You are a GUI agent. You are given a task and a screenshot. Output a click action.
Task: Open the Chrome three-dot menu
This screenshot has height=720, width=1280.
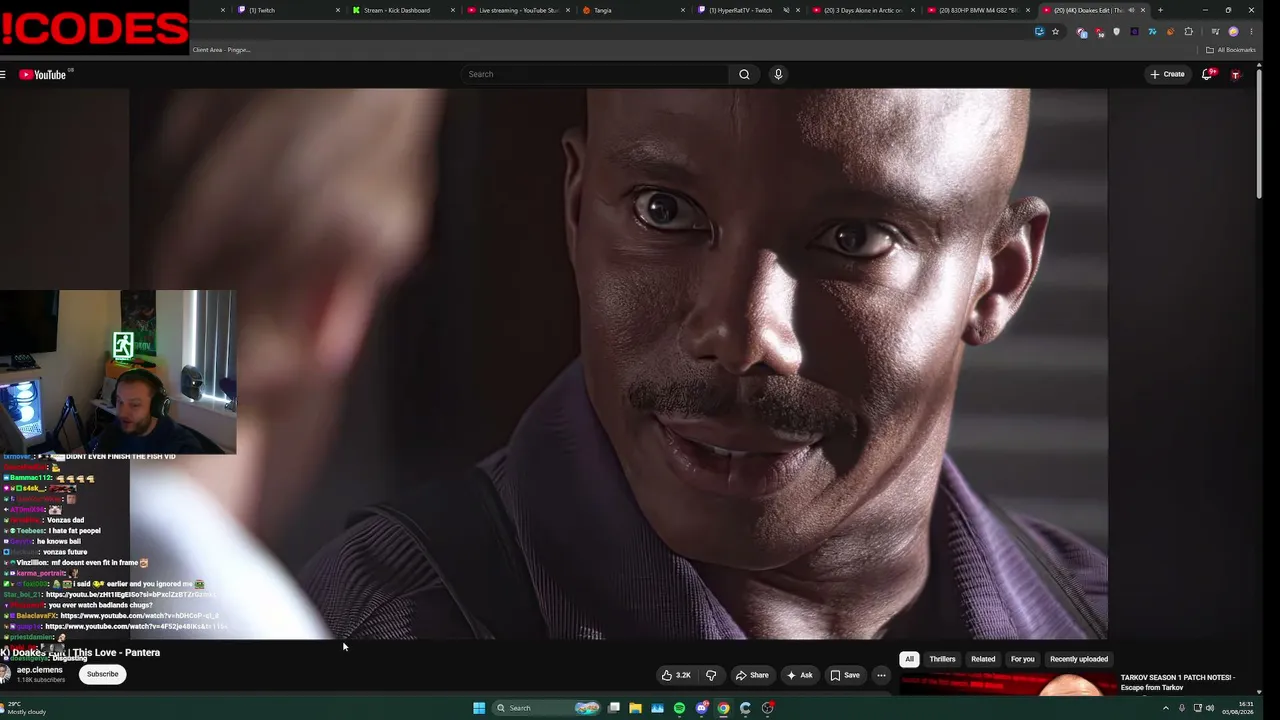(1251, 32)
